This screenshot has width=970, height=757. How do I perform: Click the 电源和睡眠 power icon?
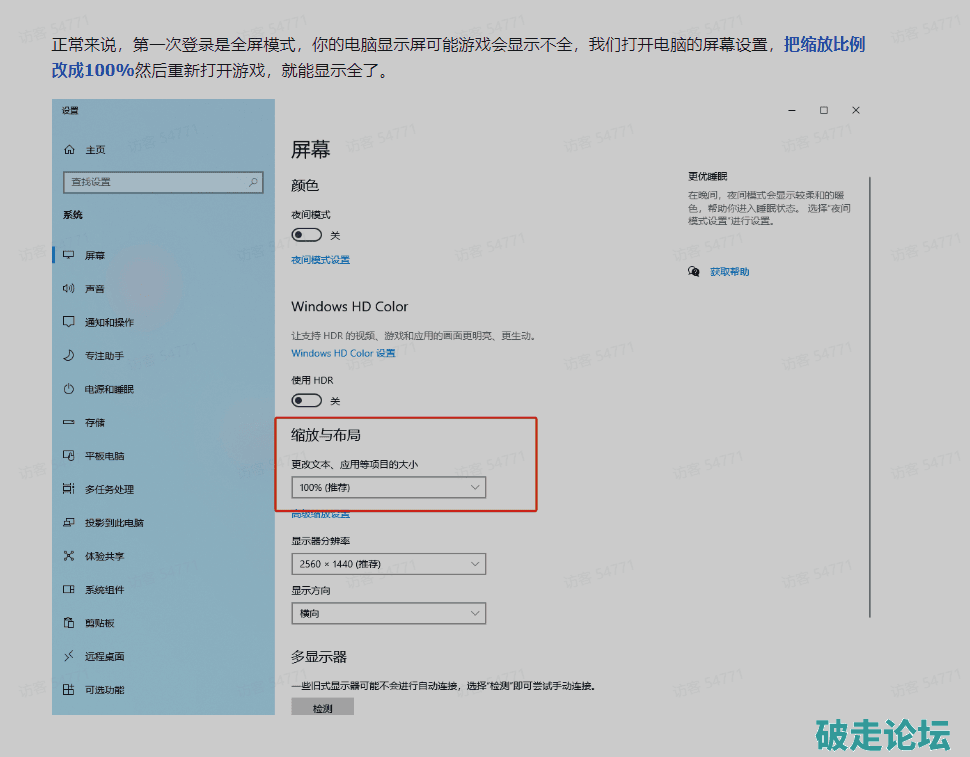click(x=69, y=389)
